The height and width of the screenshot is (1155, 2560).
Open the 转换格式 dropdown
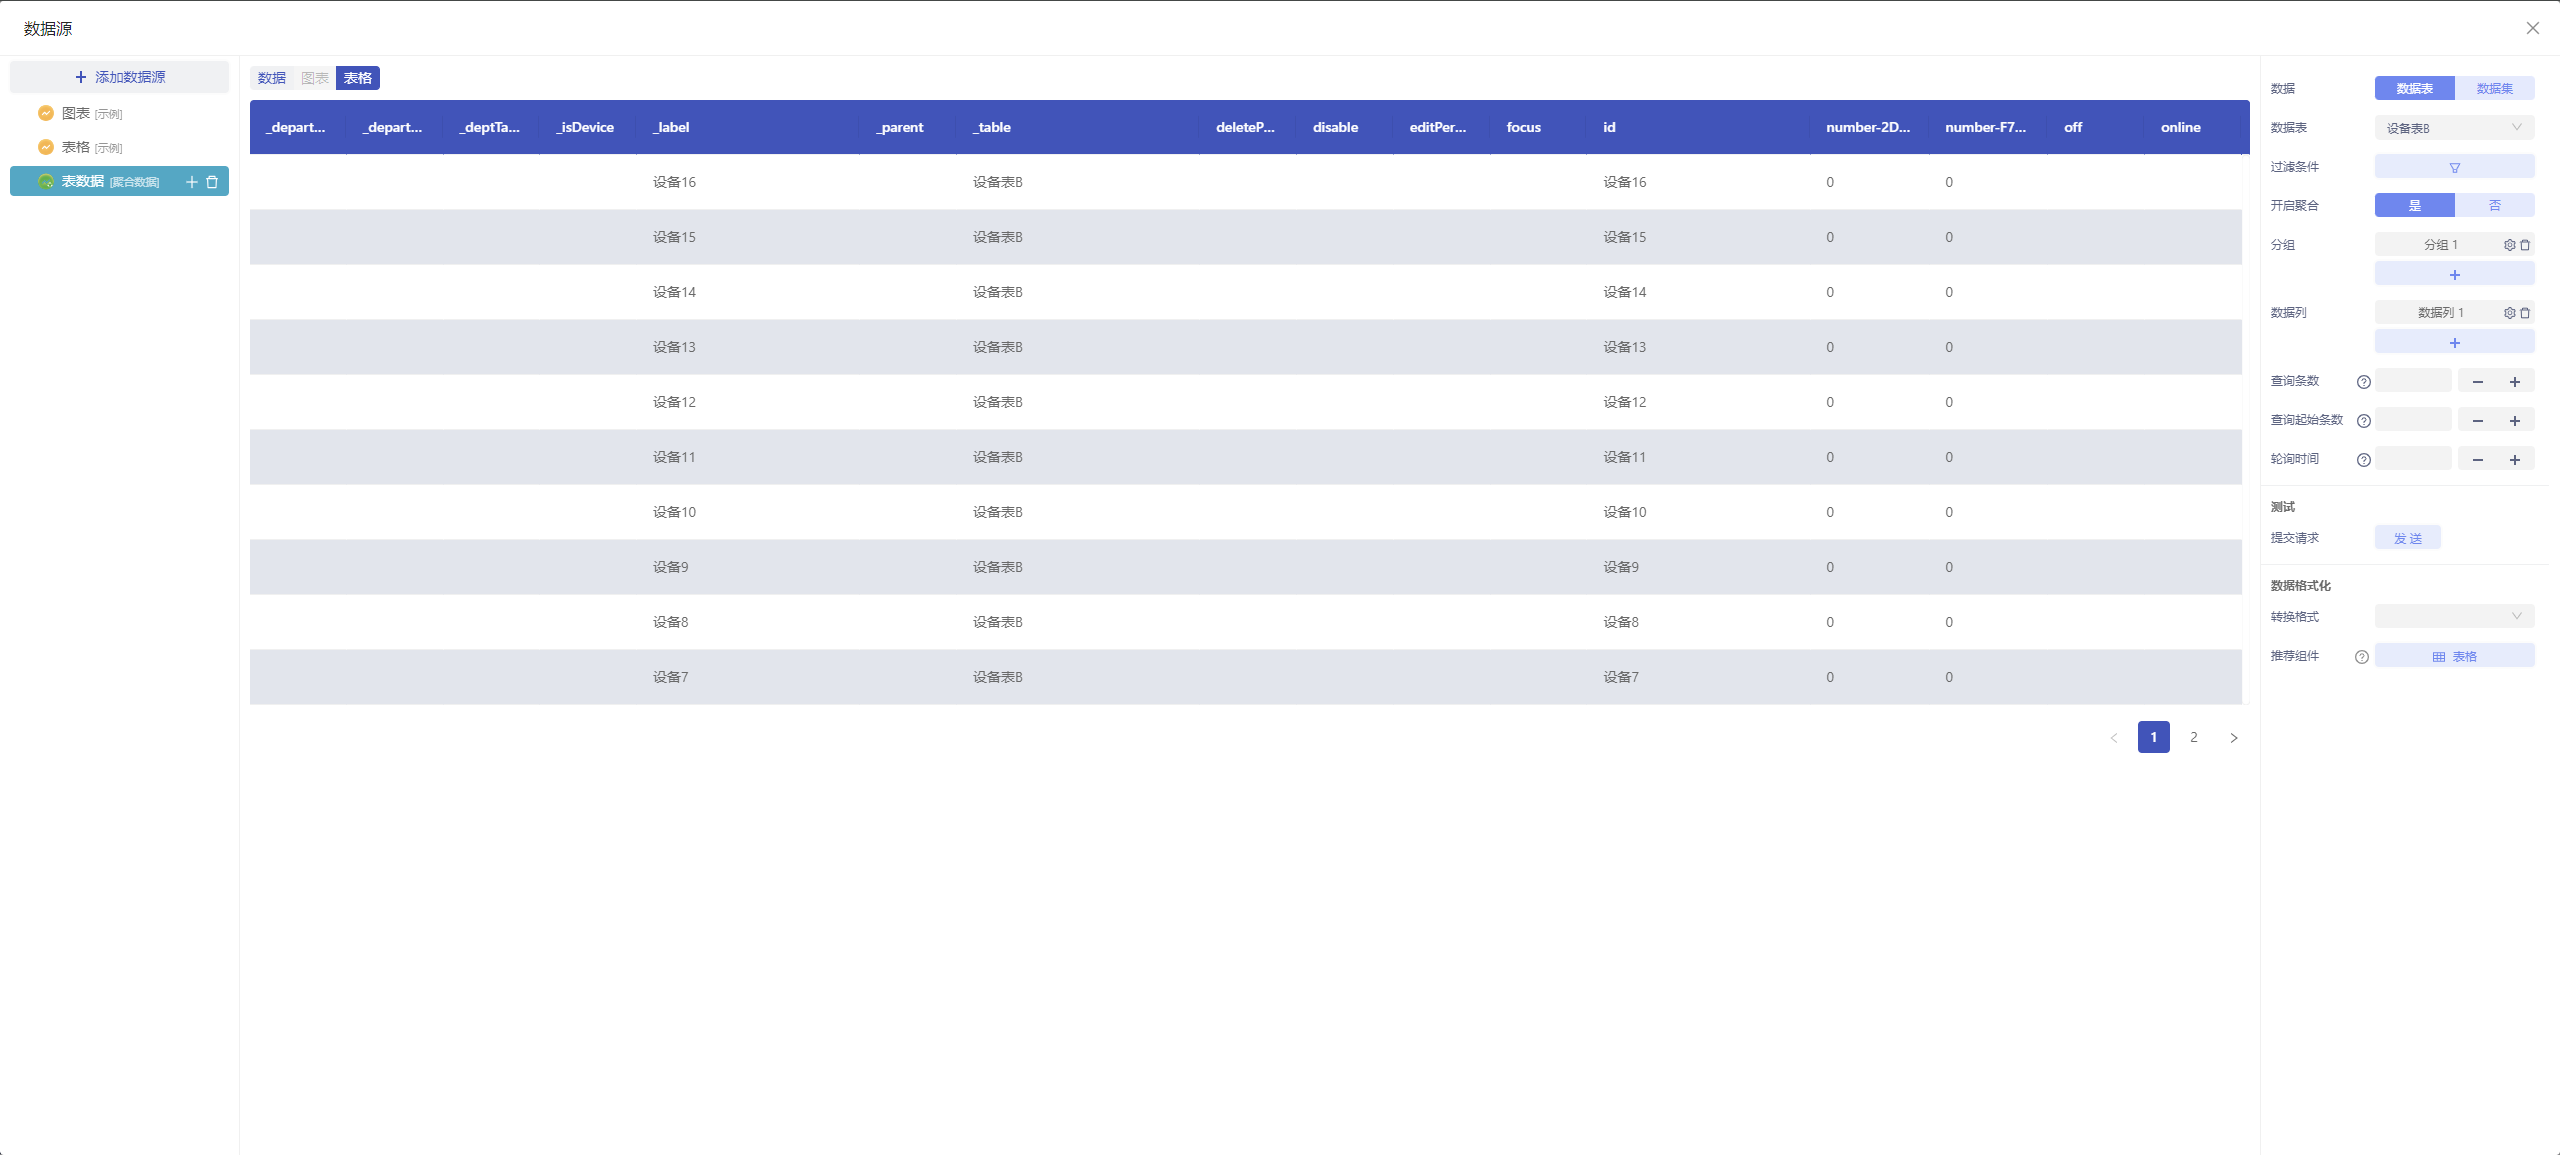click(x=2454, y=616)
